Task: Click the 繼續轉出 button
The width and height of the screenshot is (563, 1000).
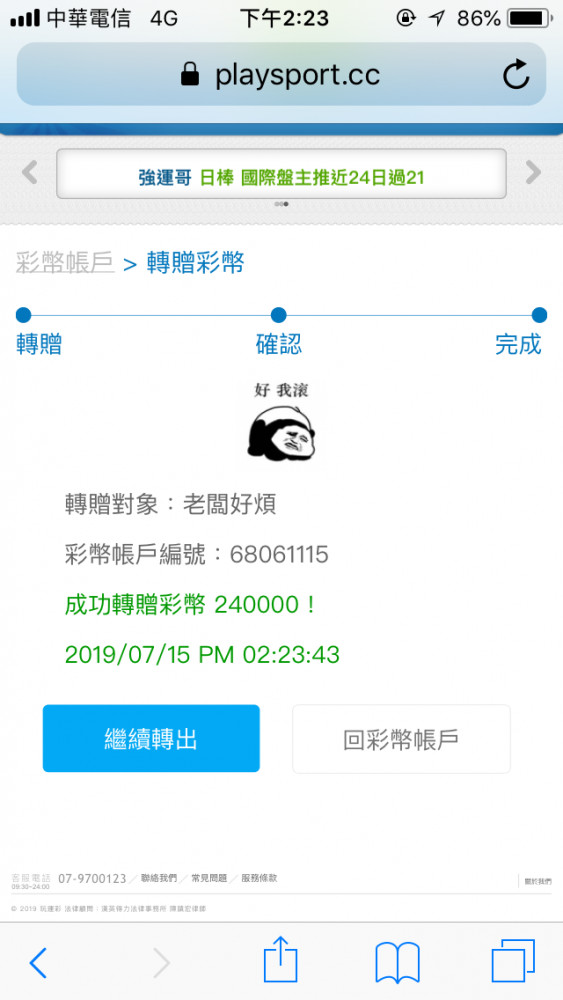Action: (x=151, y=739)
